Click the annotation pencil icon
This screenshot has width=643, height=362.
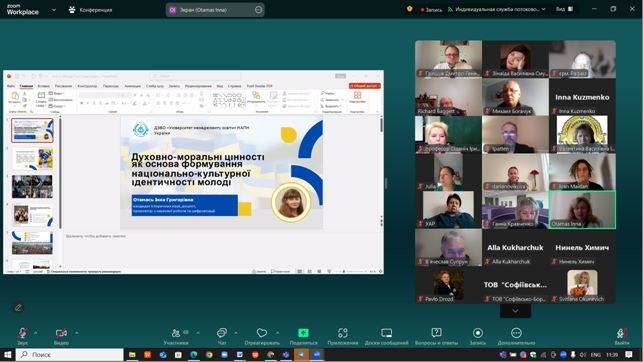coord(18,307)
